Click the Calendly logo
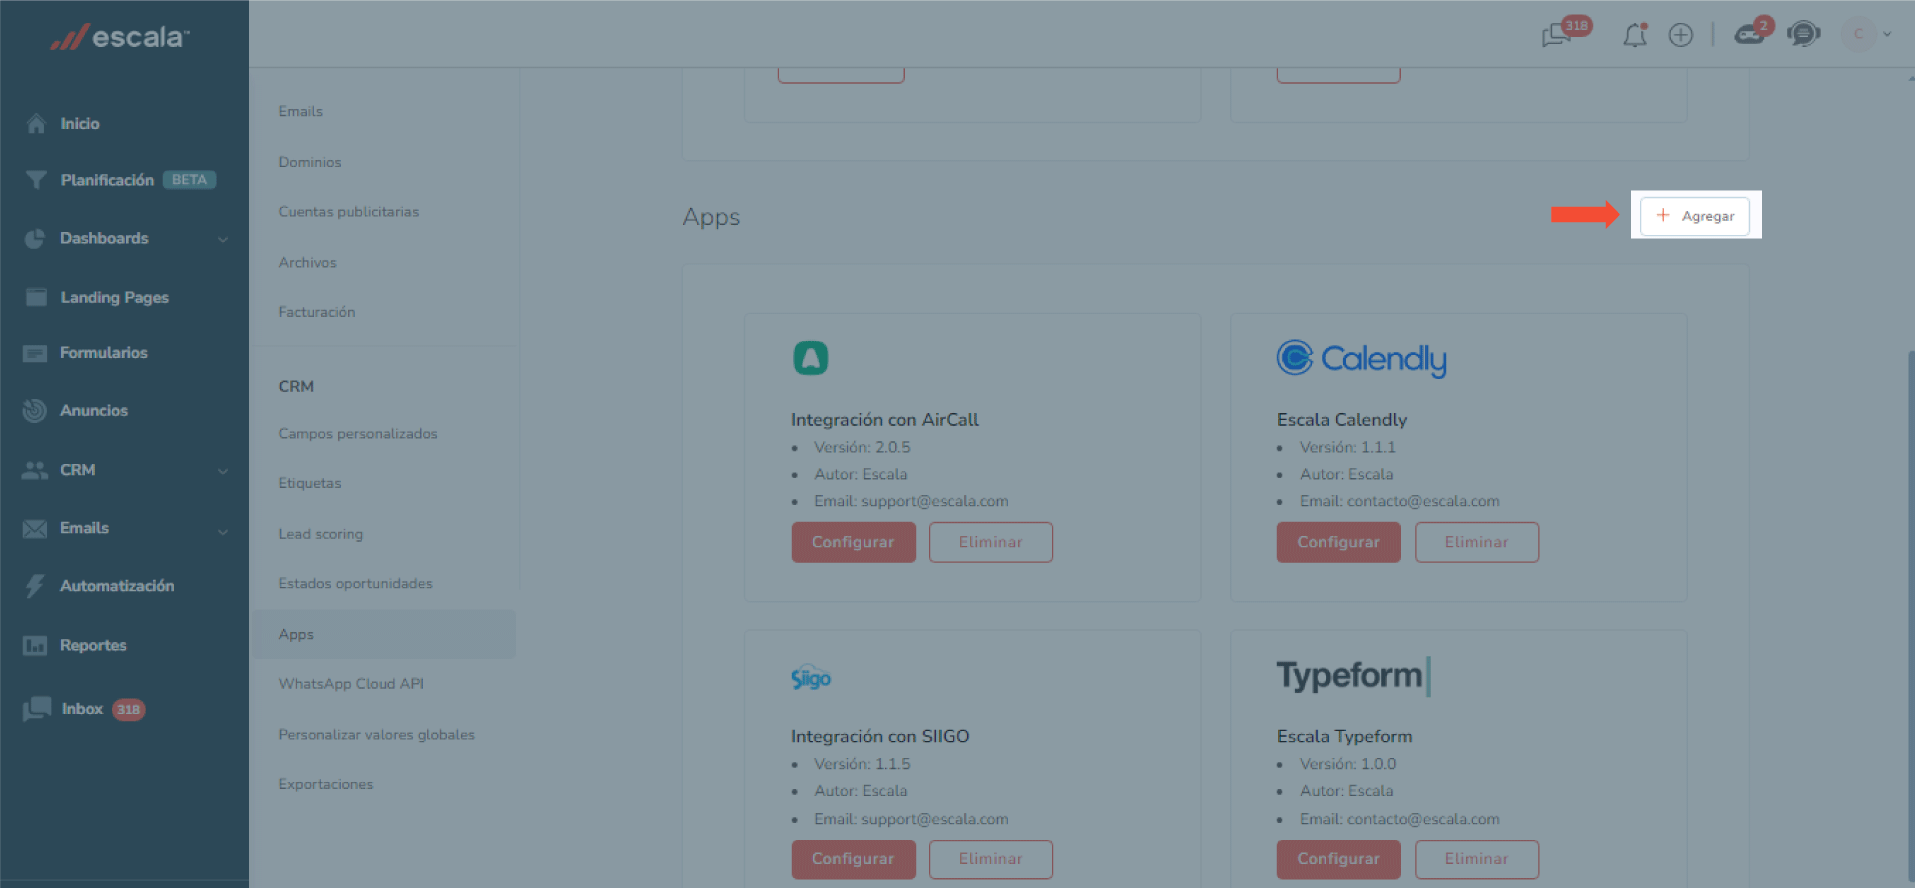This screenshot has width=1915, height=888. (x=1362, y=358)
